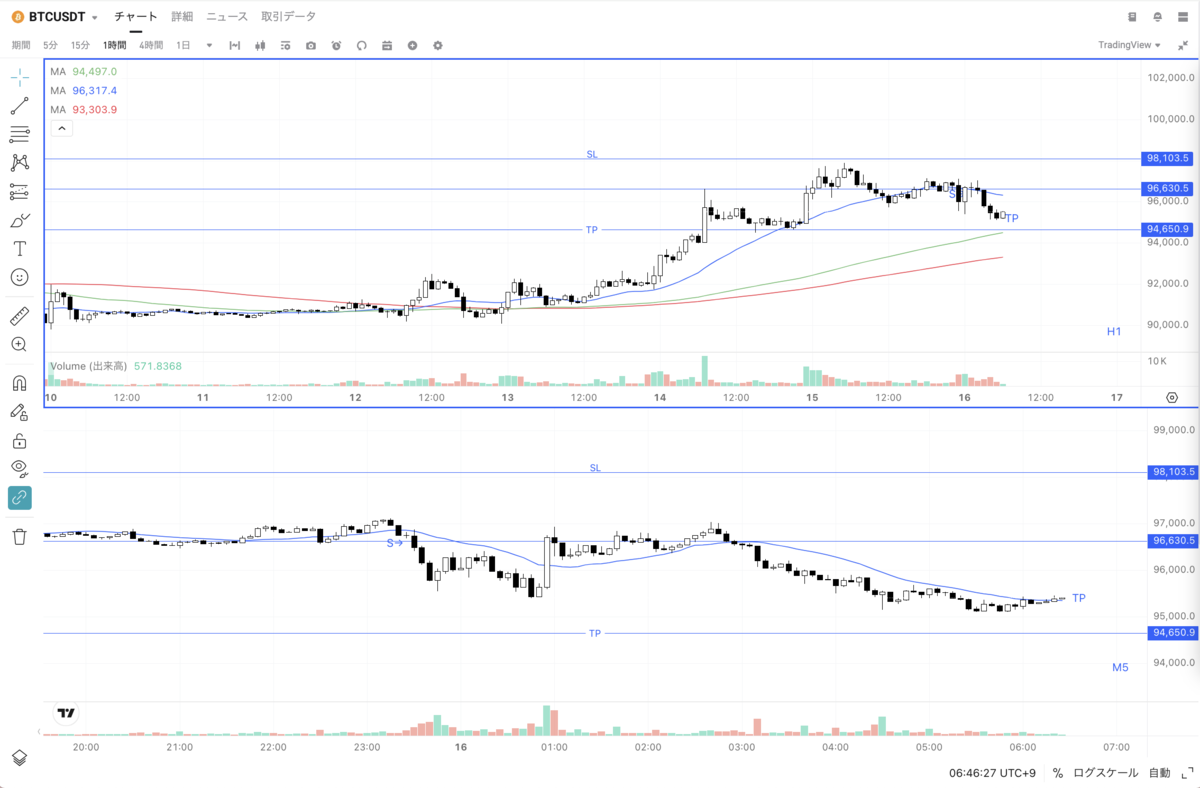Switch to 詳細 tab
Screen dimensions: 1200x788
pos(182,17)
